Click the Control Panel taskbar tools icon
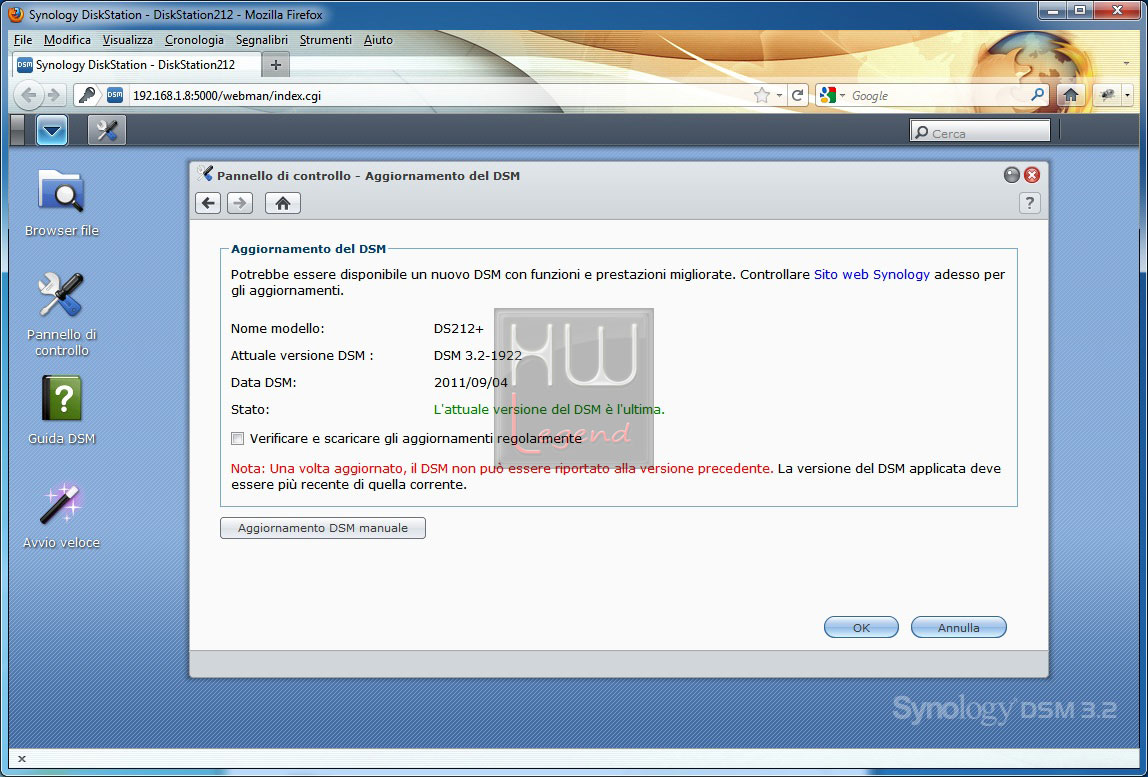This screenshot has width=1148, height=777. [x=107, y=131]
